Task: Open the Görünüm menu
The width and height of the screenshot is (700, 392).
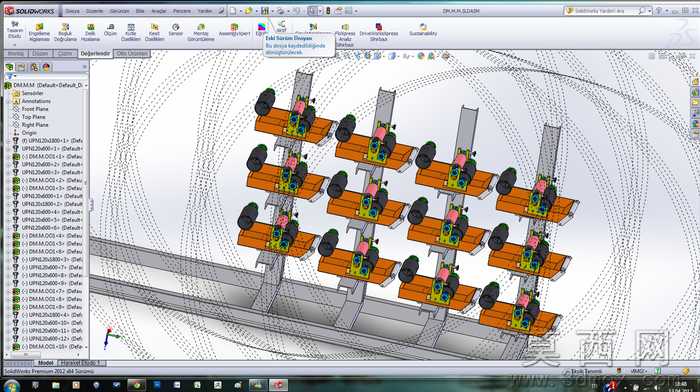Action: pyautogui.click(x=119, y=11)
